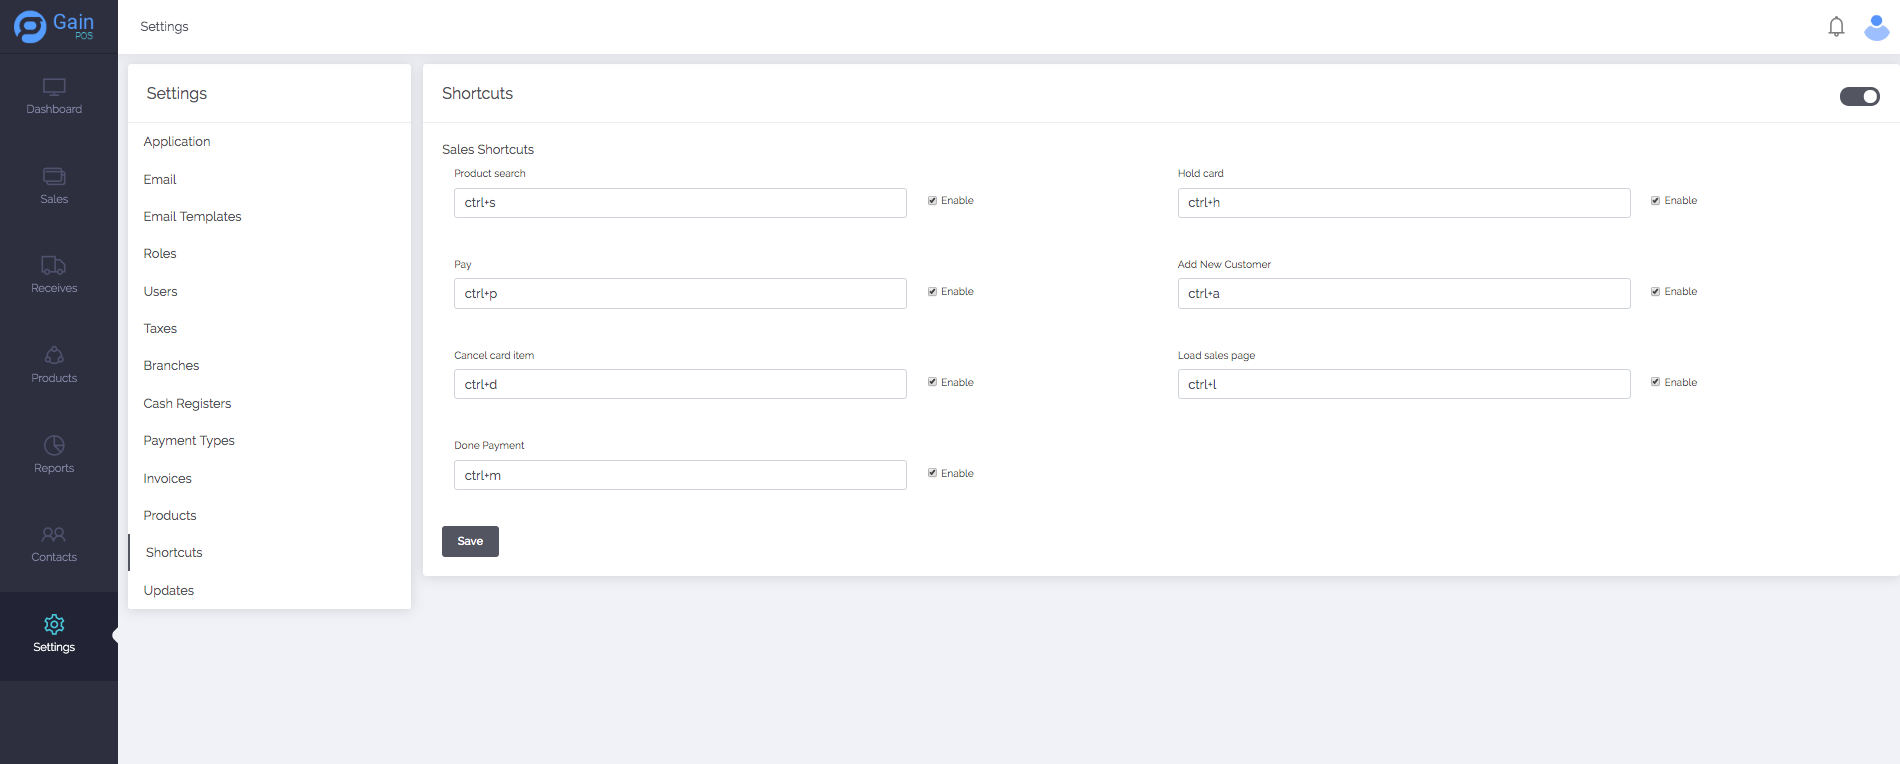1900x764 pixels.
Task: Select Email Templates in settings menu
Action: (192, 217)
